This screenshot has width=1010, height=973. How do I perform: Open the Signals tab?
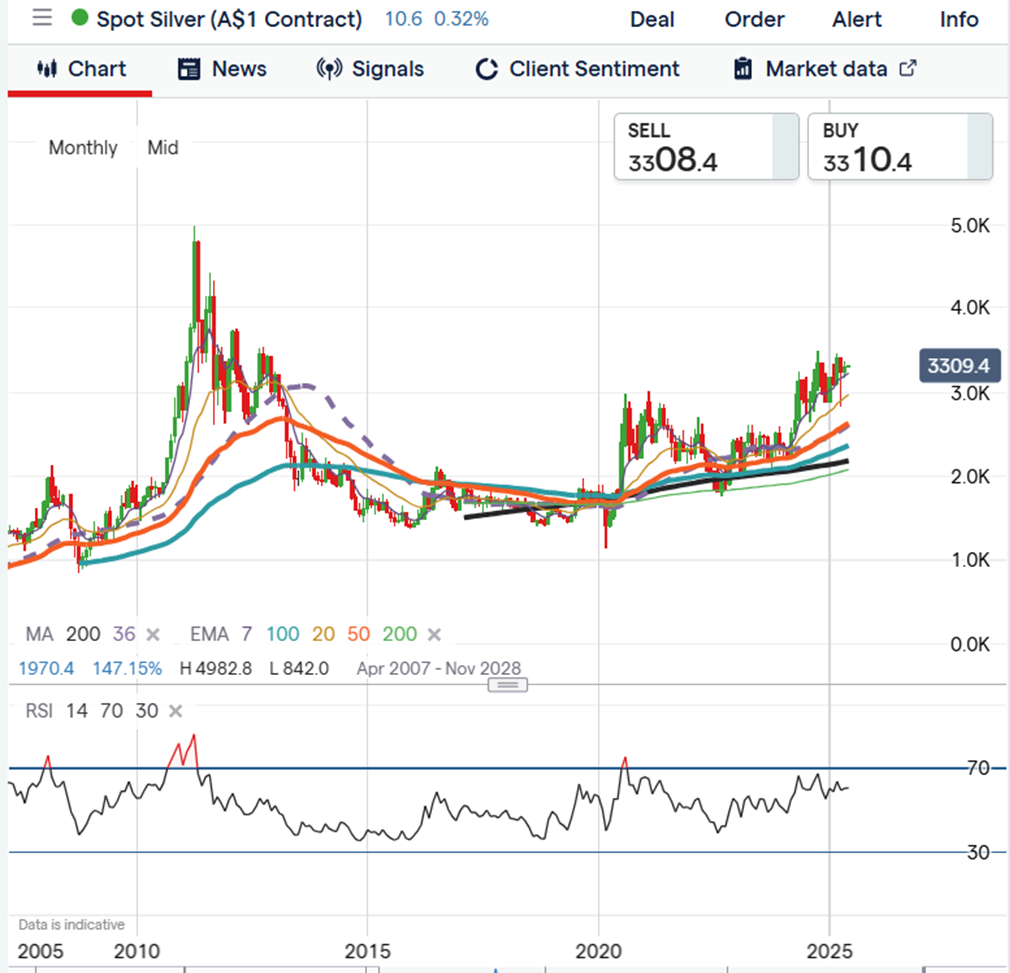(370, 69)
